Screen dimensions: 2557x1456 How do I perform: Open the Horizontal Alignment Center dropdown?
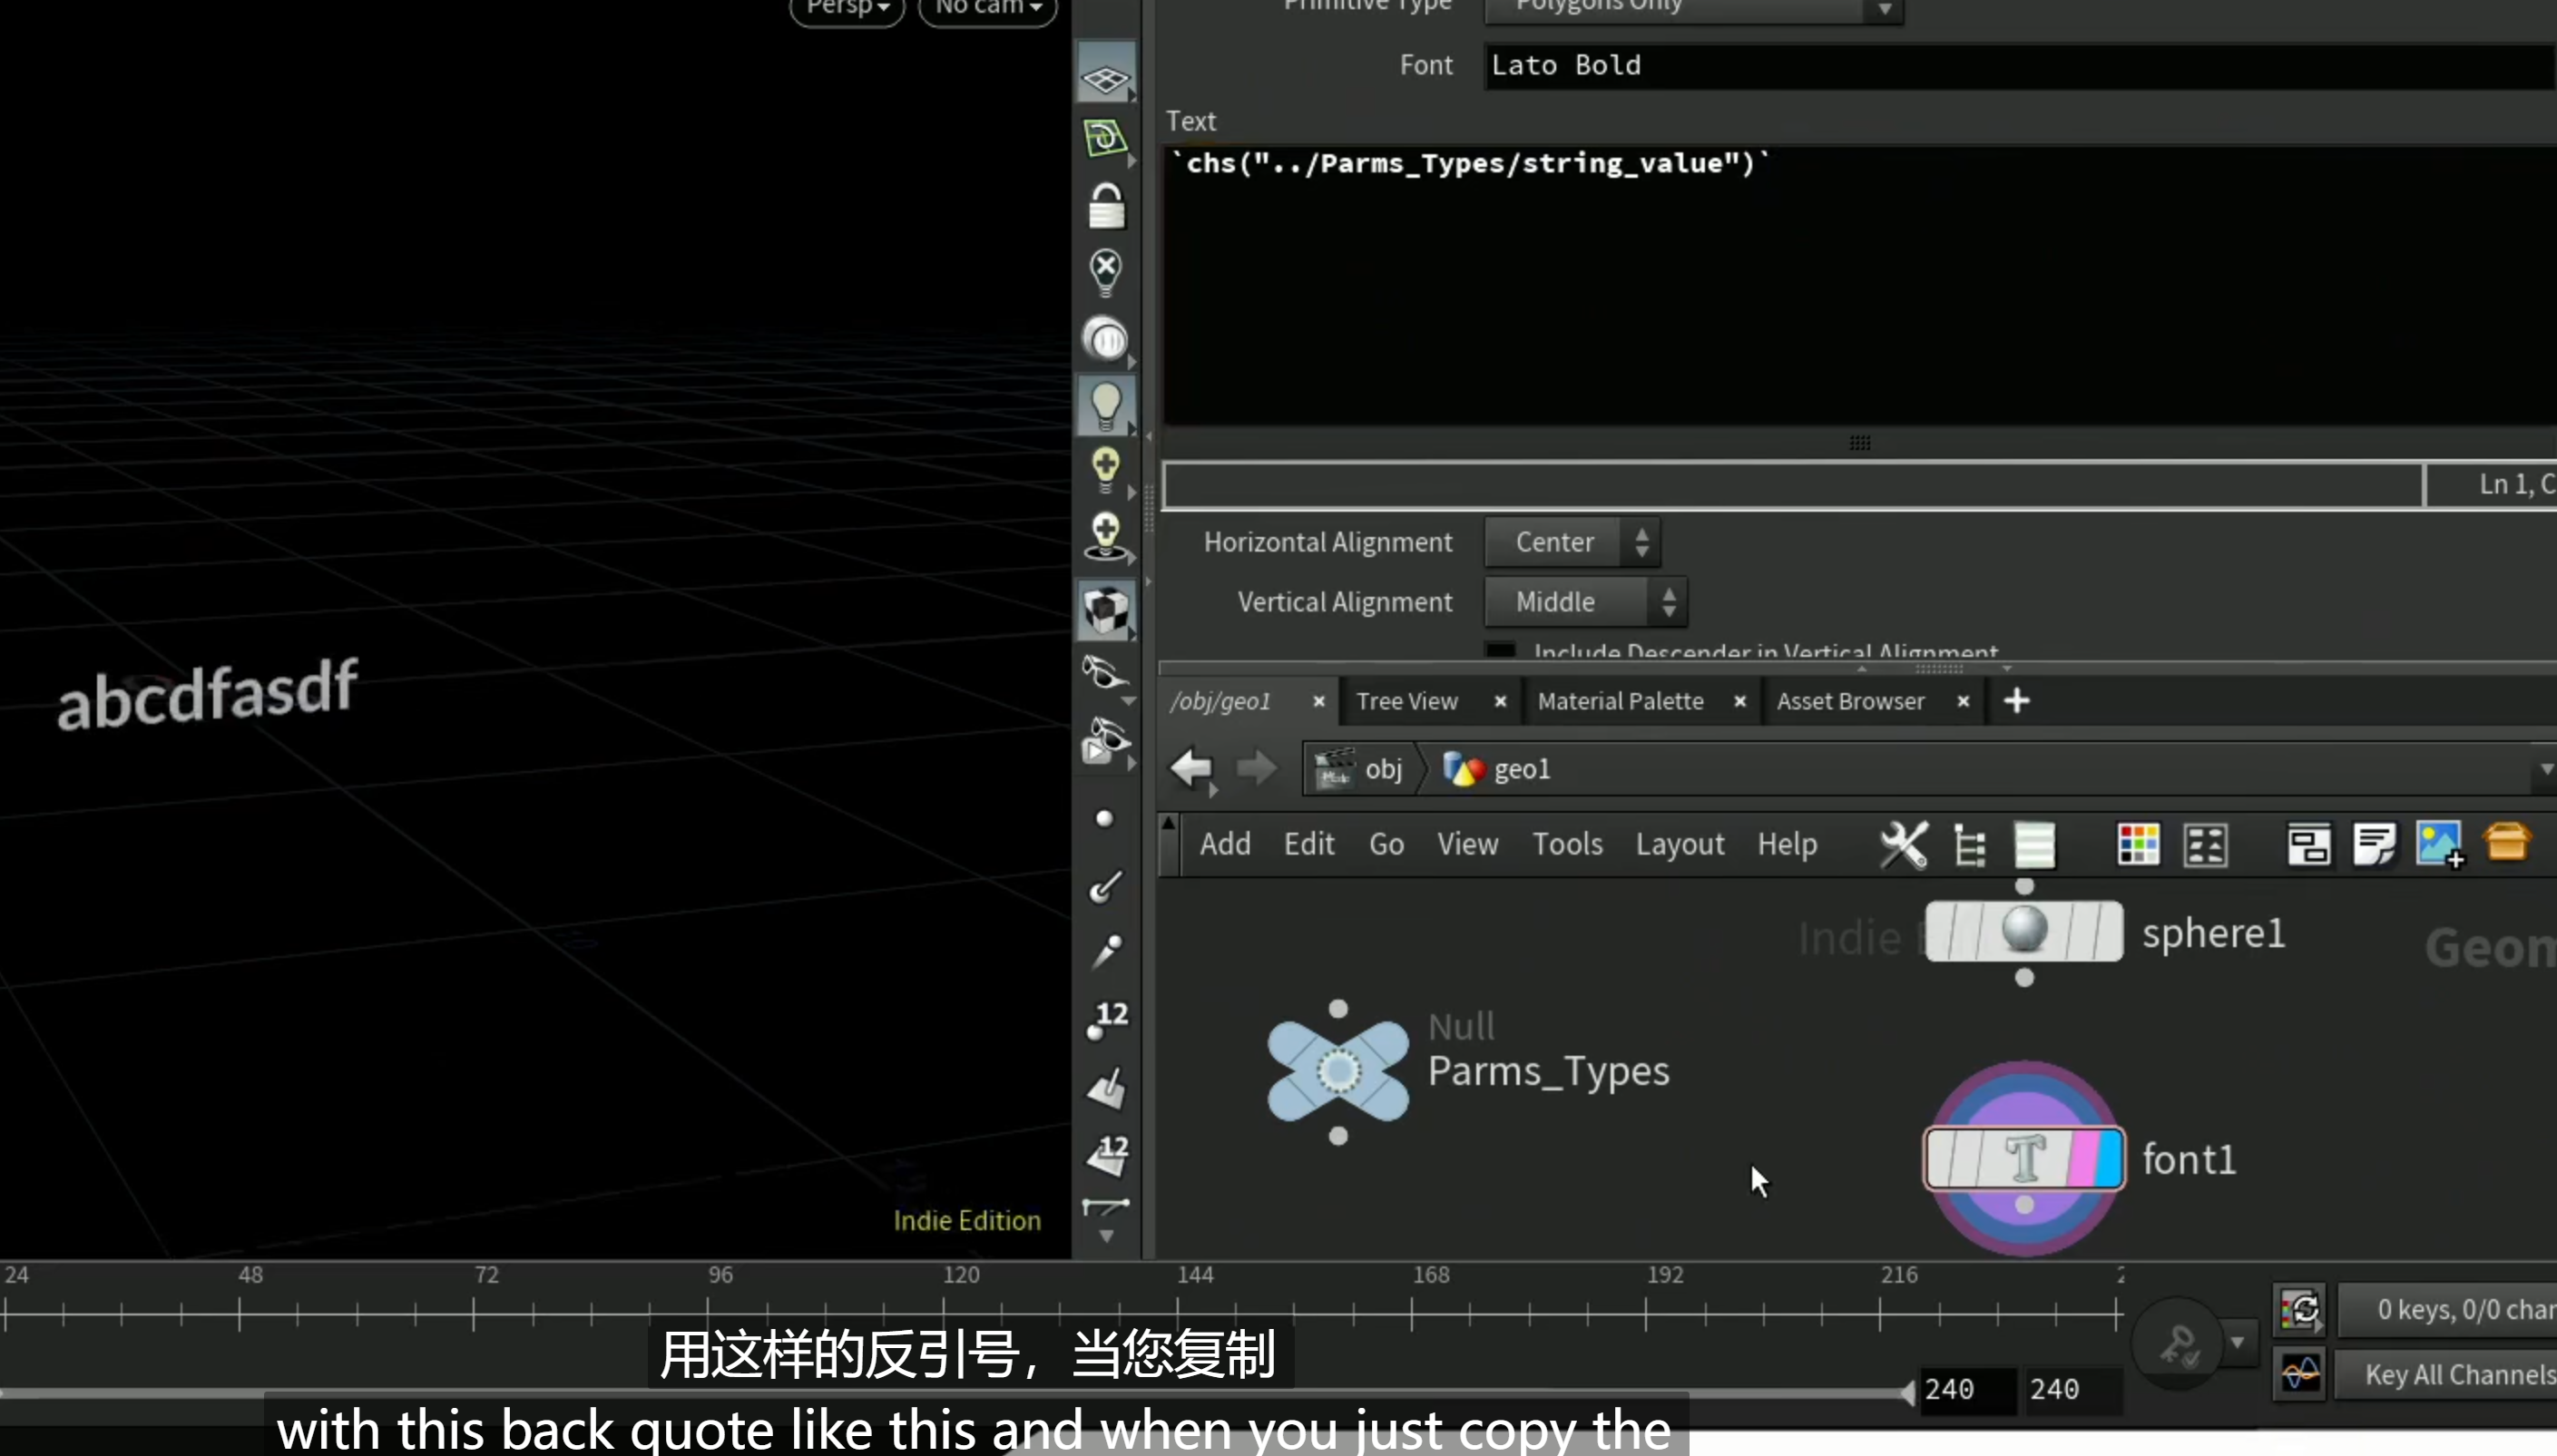[x=1572, y=542]
